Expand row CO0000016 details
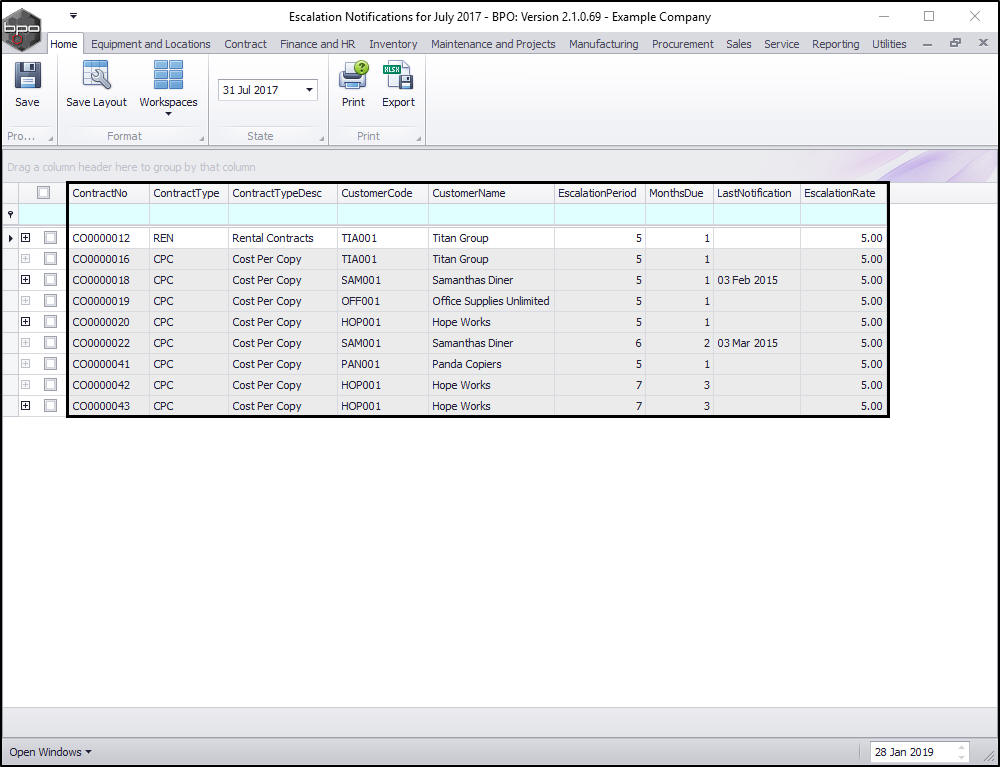The image size is (1000, 767). pyautogui.click(x=26, y=259)
